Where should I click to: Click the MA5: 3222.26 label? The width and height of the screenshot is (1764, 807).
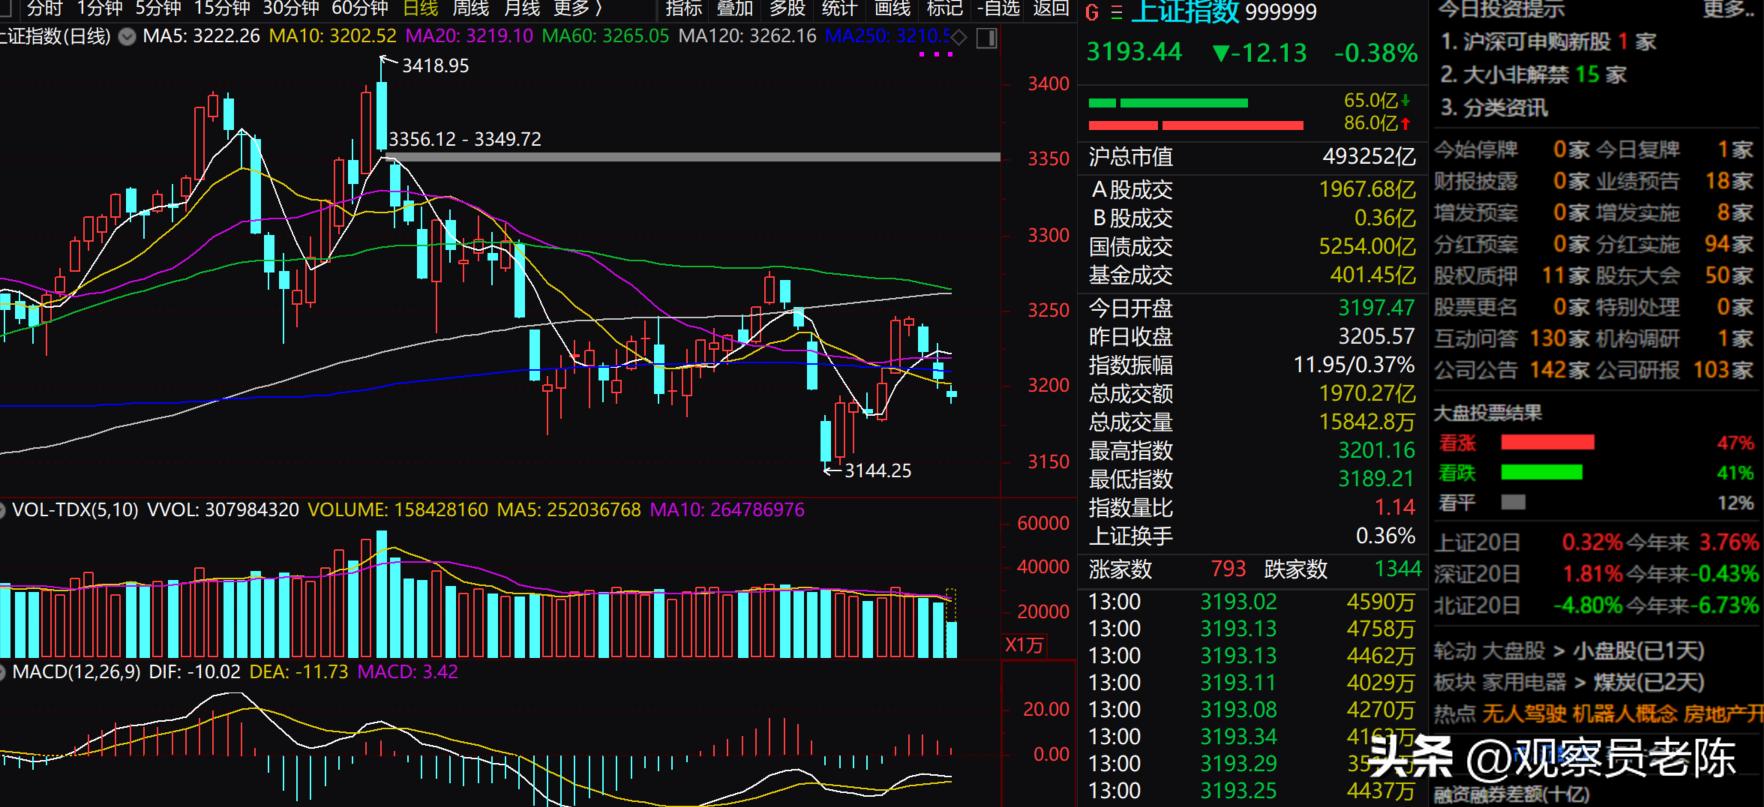click(201, 36)
